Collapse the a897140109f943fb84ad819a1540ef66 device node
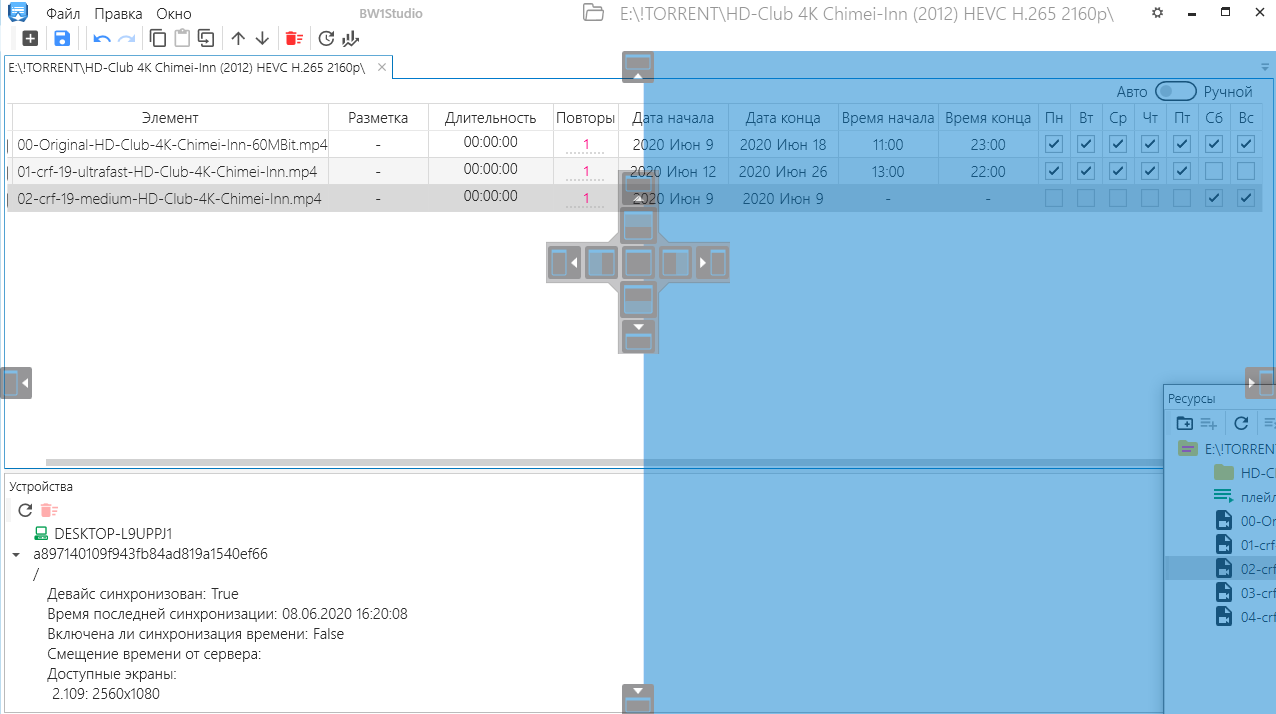The image size is (1276, 714). pos(16,554)
